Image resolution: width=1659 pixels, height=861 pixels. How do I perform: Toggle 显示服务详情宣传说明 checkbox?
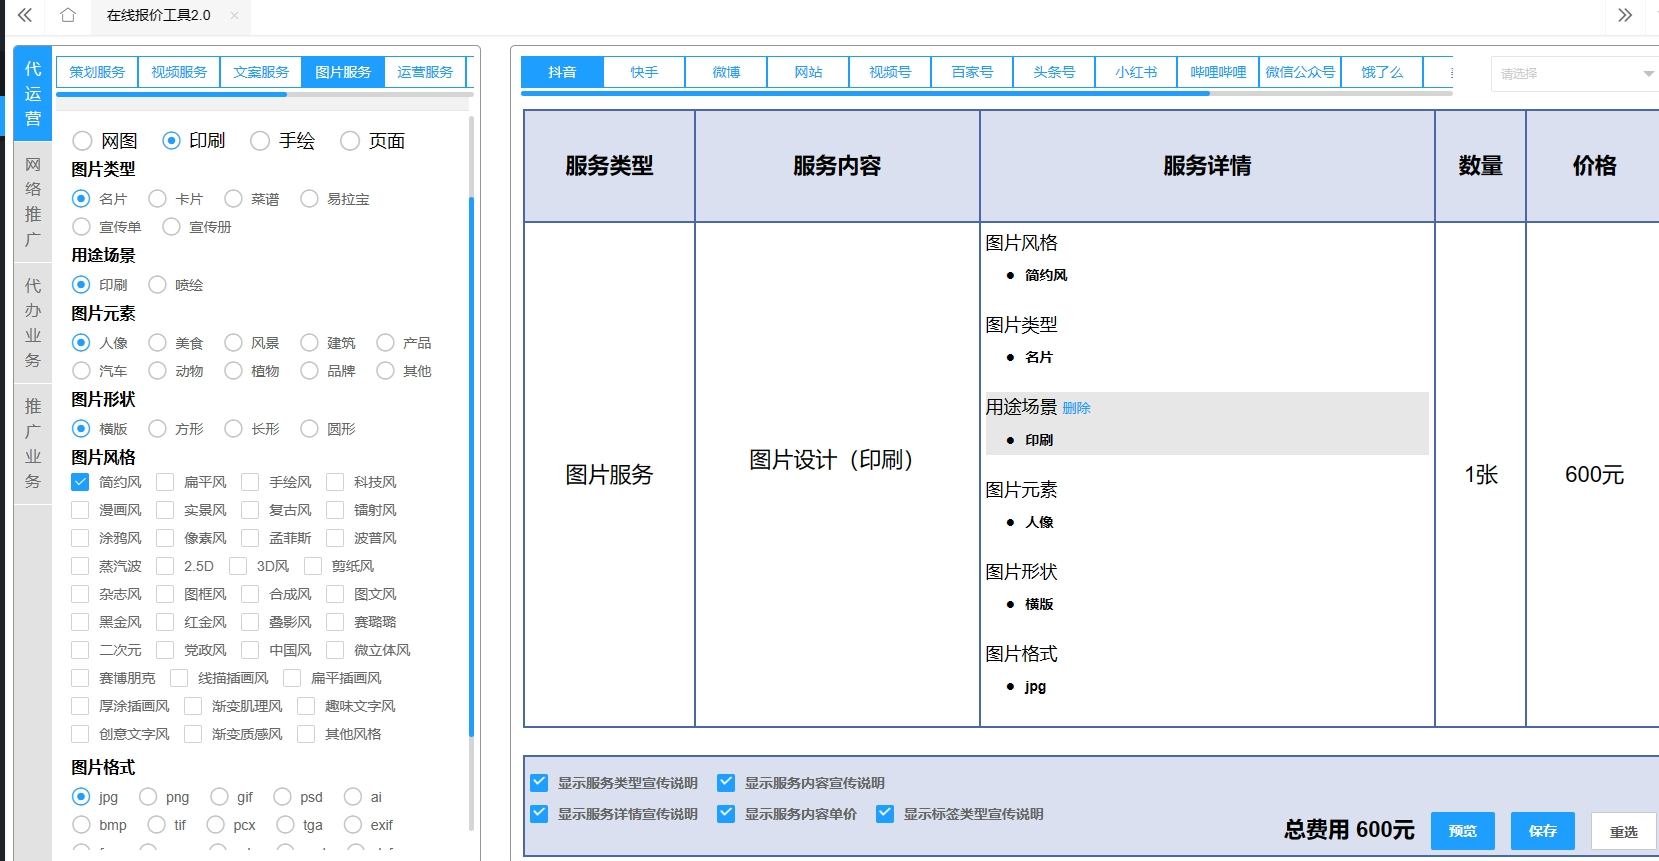[x=539, y=814]
